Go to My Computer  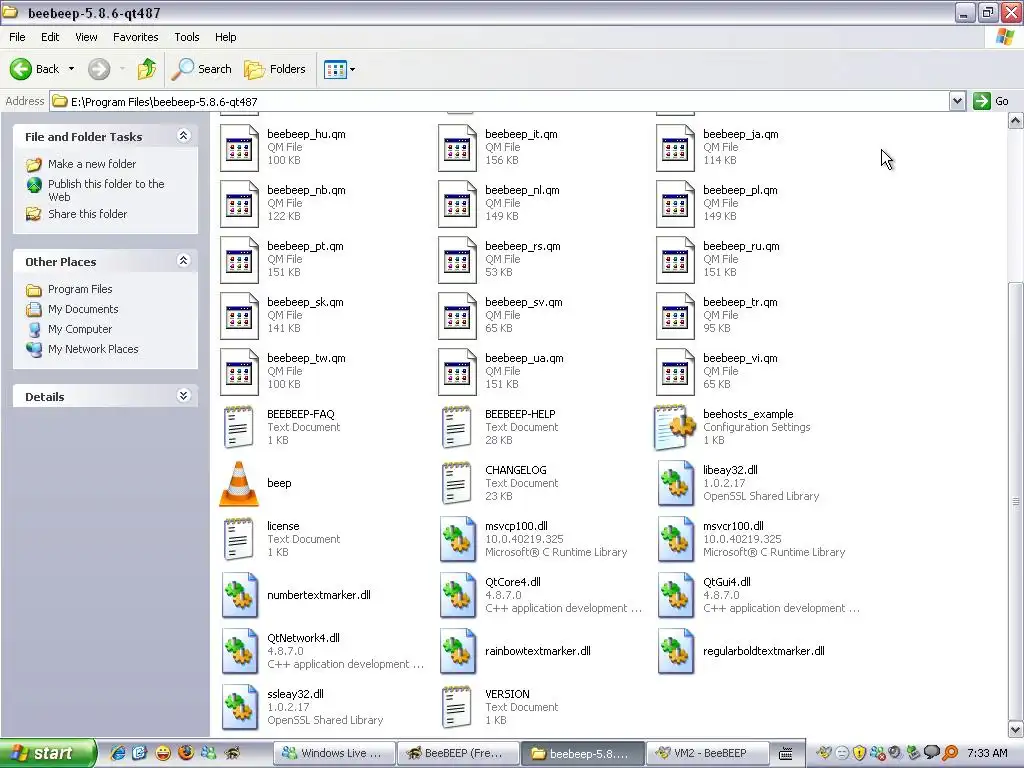(80, 329)
